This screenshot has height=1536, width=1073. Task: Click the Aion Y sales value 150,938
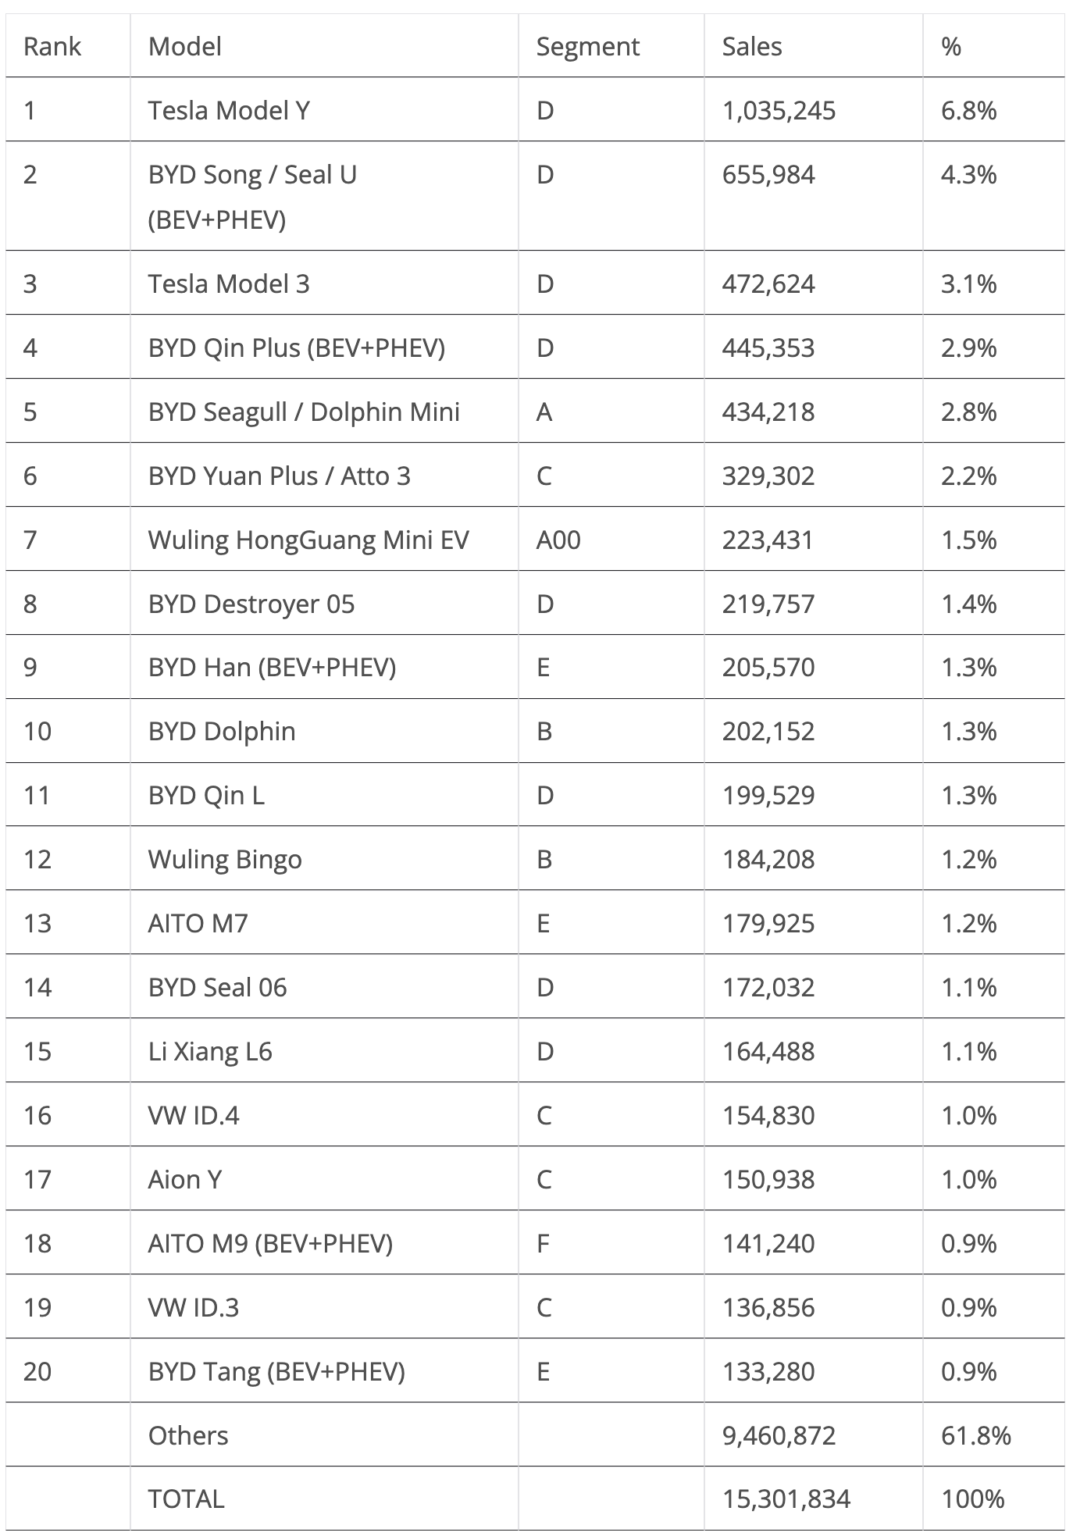(x=768, y=1179)
